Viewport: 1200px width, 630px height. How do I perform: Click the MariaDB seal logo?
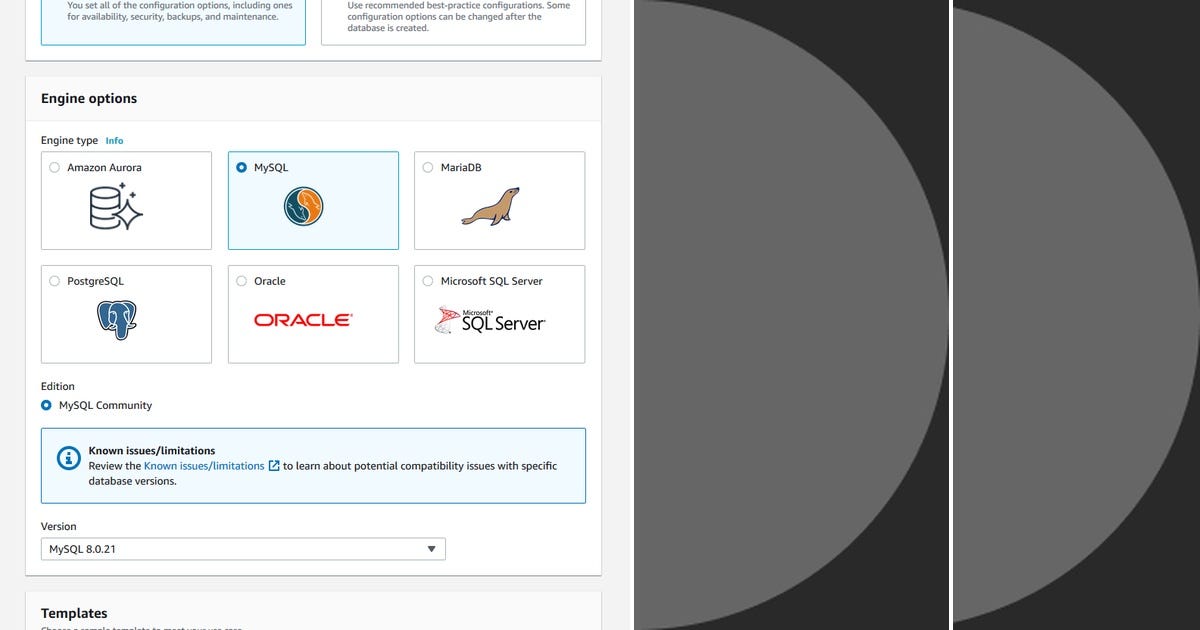(x=490, y=207)
